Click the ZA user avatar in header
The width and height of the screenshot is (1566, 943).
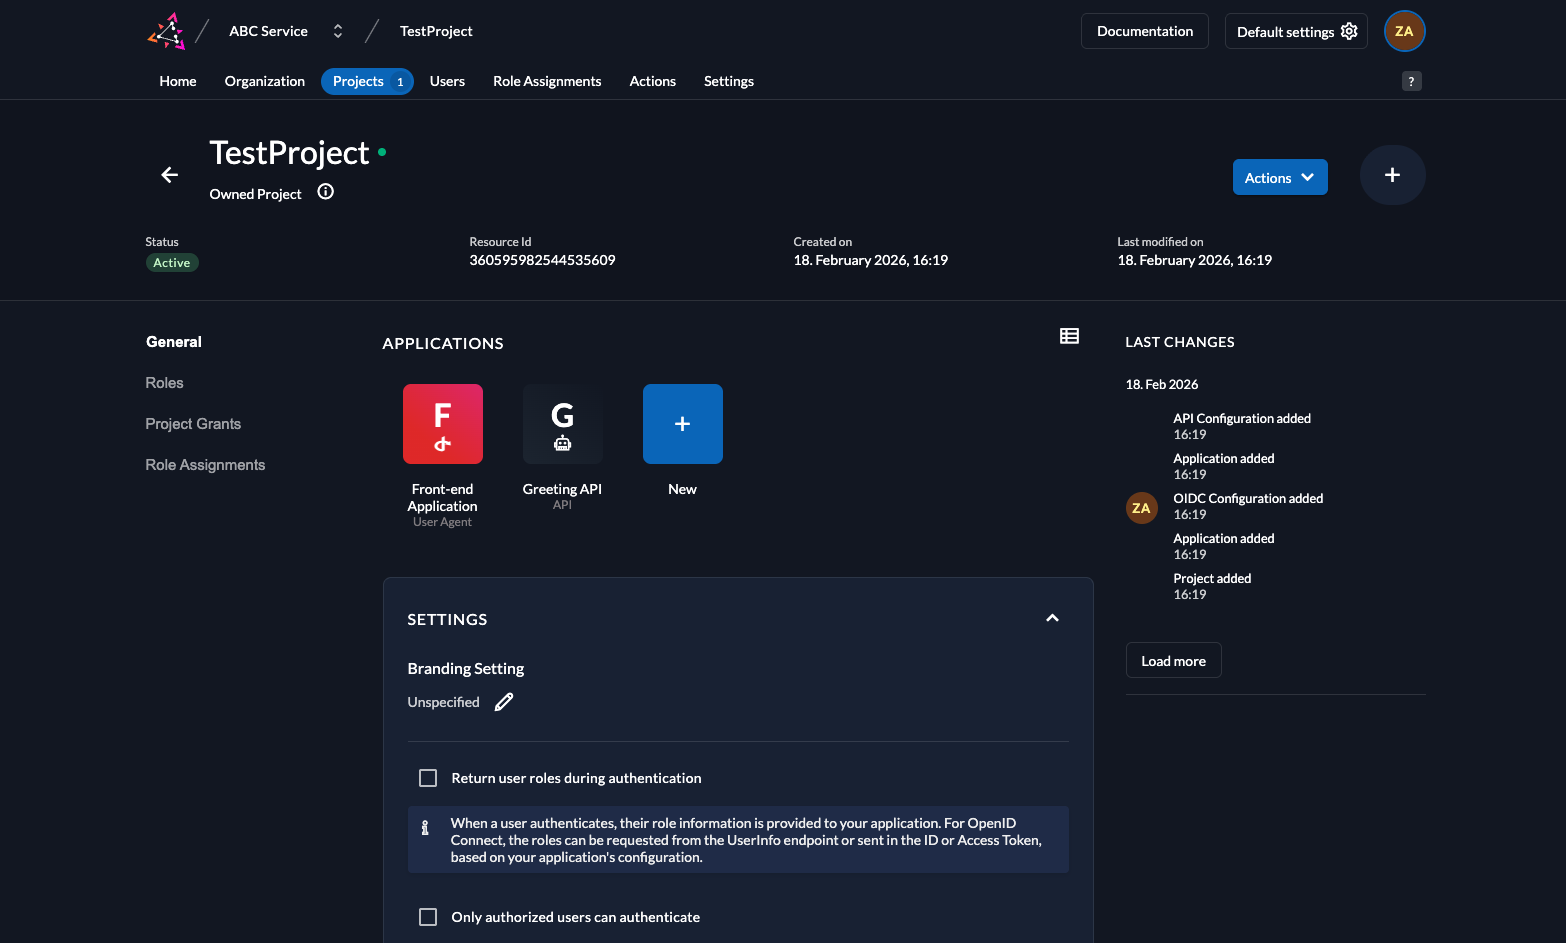(1404, 31)
